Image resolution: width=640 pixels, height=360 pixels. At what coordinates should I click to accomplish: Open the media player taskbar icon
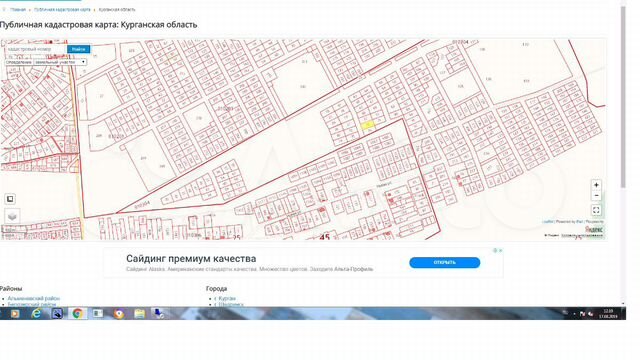[15, 313]
